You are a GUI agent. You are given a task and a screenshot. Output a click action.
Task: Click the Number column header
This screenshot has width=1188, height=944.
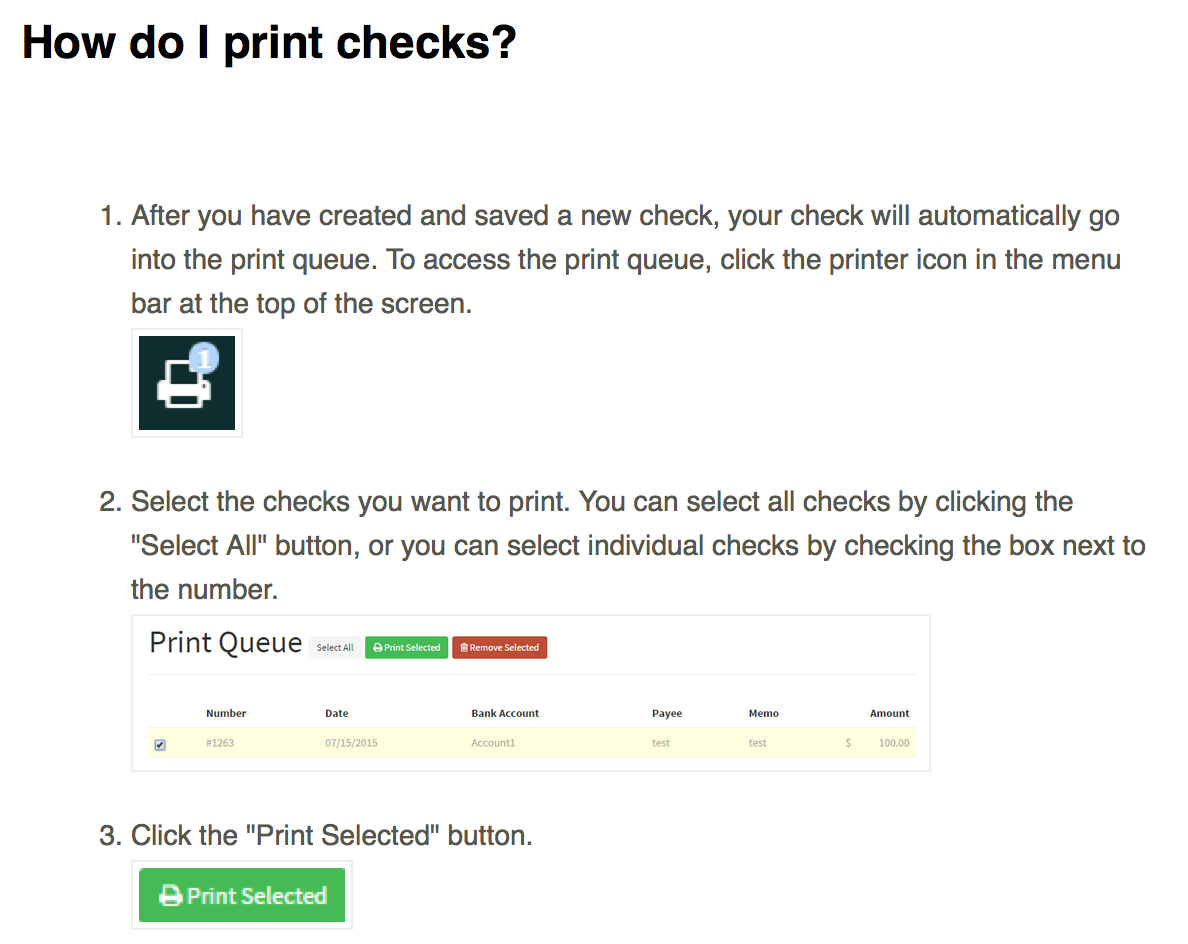coord(226,713)
